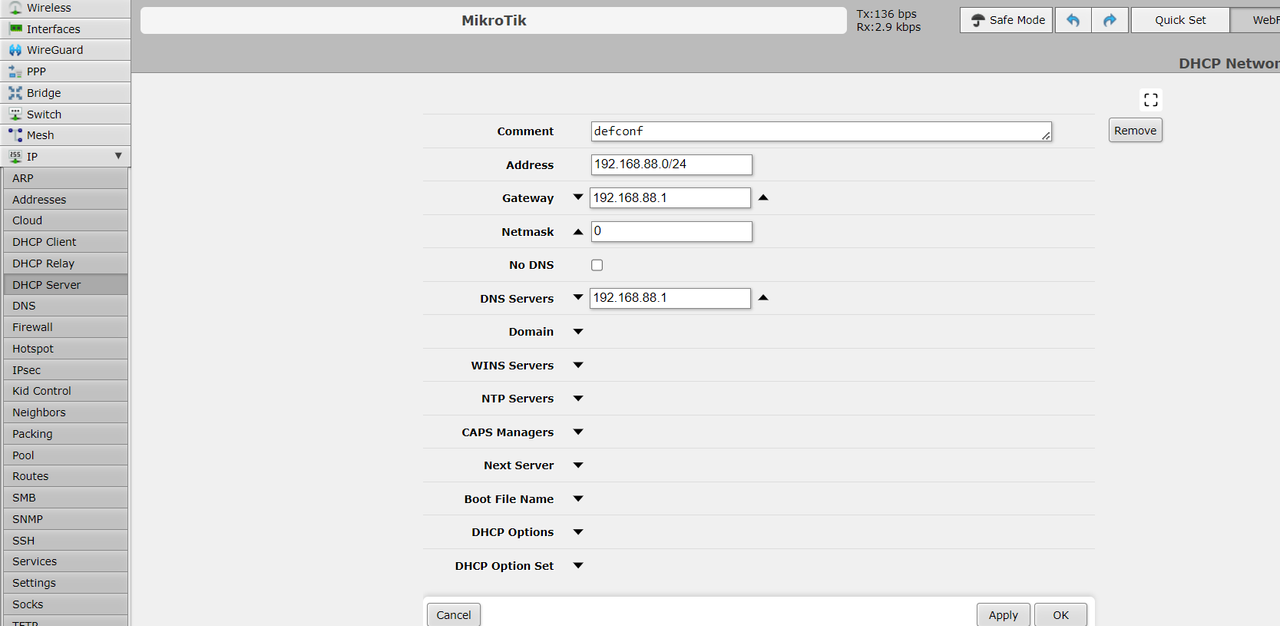Open Addresses in the IP submenu

point(65,200)
